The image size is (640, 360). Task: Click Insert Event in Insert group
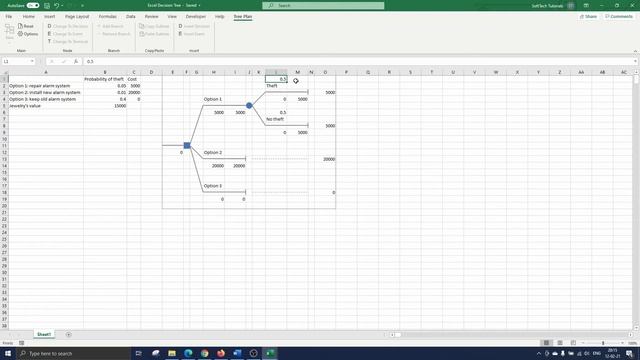pos(191,34)
